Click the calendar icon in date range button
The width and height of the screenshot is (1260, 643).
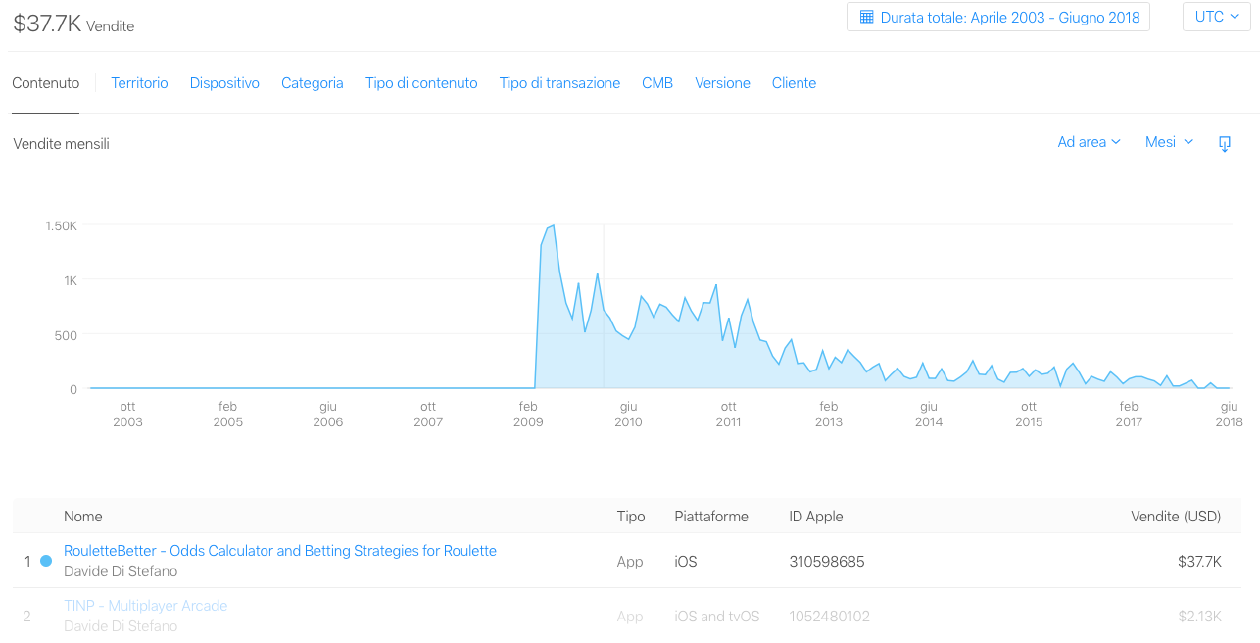tap(867, 17)
